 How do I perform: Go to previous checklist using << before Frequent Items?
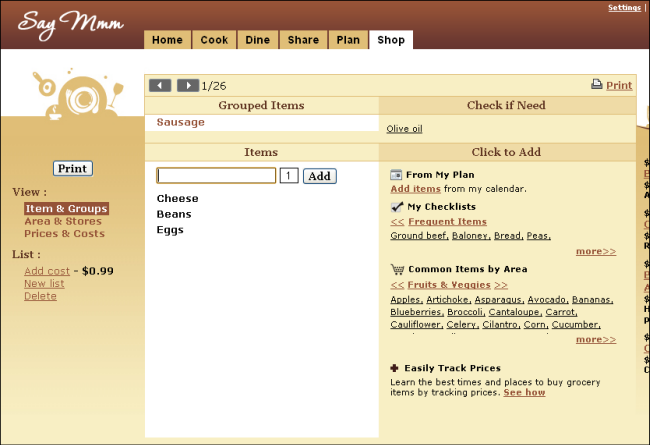397,222
